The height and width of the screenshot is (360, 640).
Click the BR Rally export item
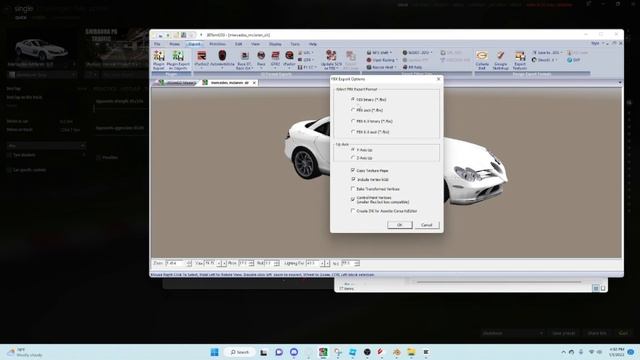[412, 67]
